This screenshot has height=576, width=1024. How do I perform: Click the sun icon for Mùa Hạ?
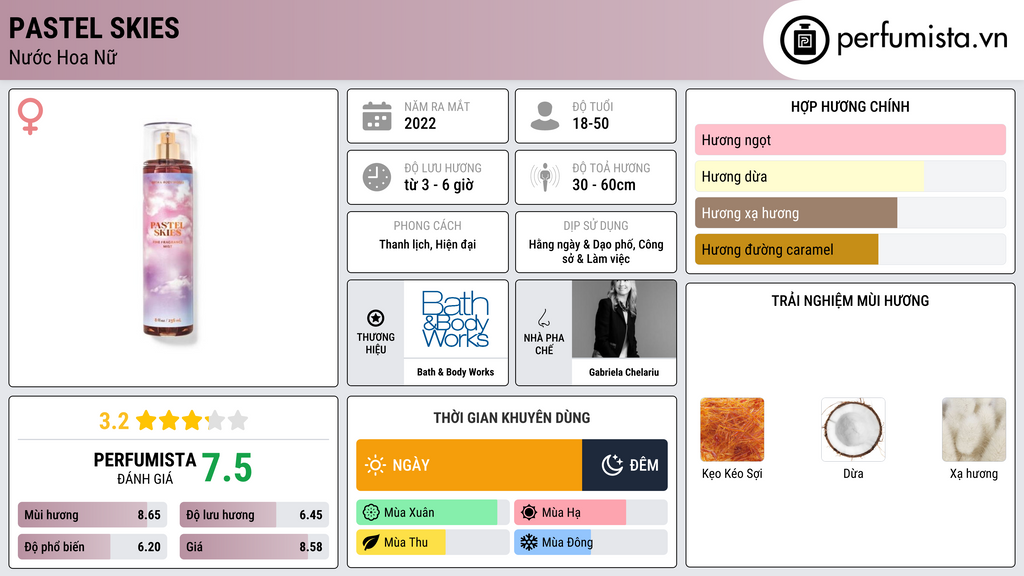(529, 513)
